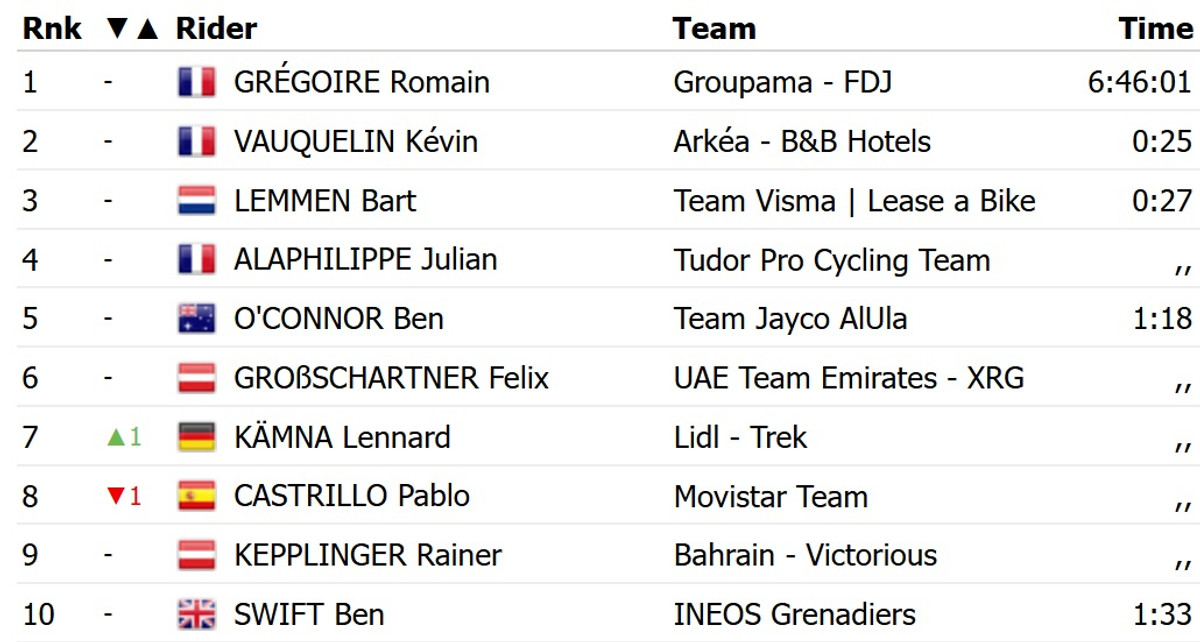Open Alaphilippe Julian's rider page
This screenshot has width=1200, height=642.
[x=365, y=260]
